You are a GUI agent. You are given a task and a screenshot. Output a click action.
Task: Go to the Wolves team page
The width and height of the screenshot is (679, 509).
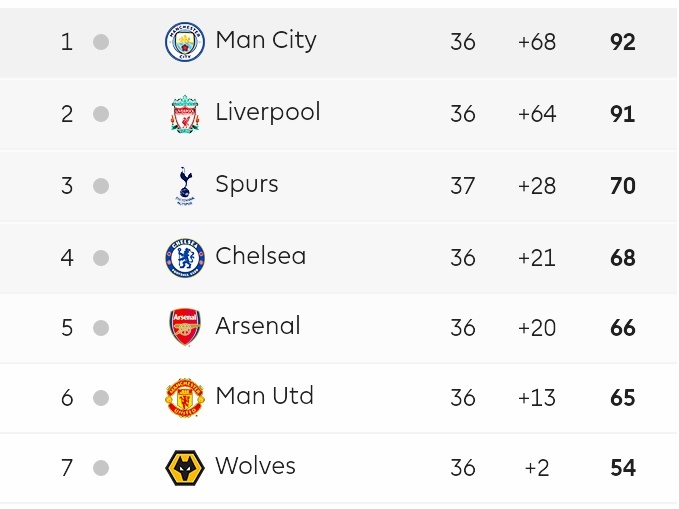(255, 466)
